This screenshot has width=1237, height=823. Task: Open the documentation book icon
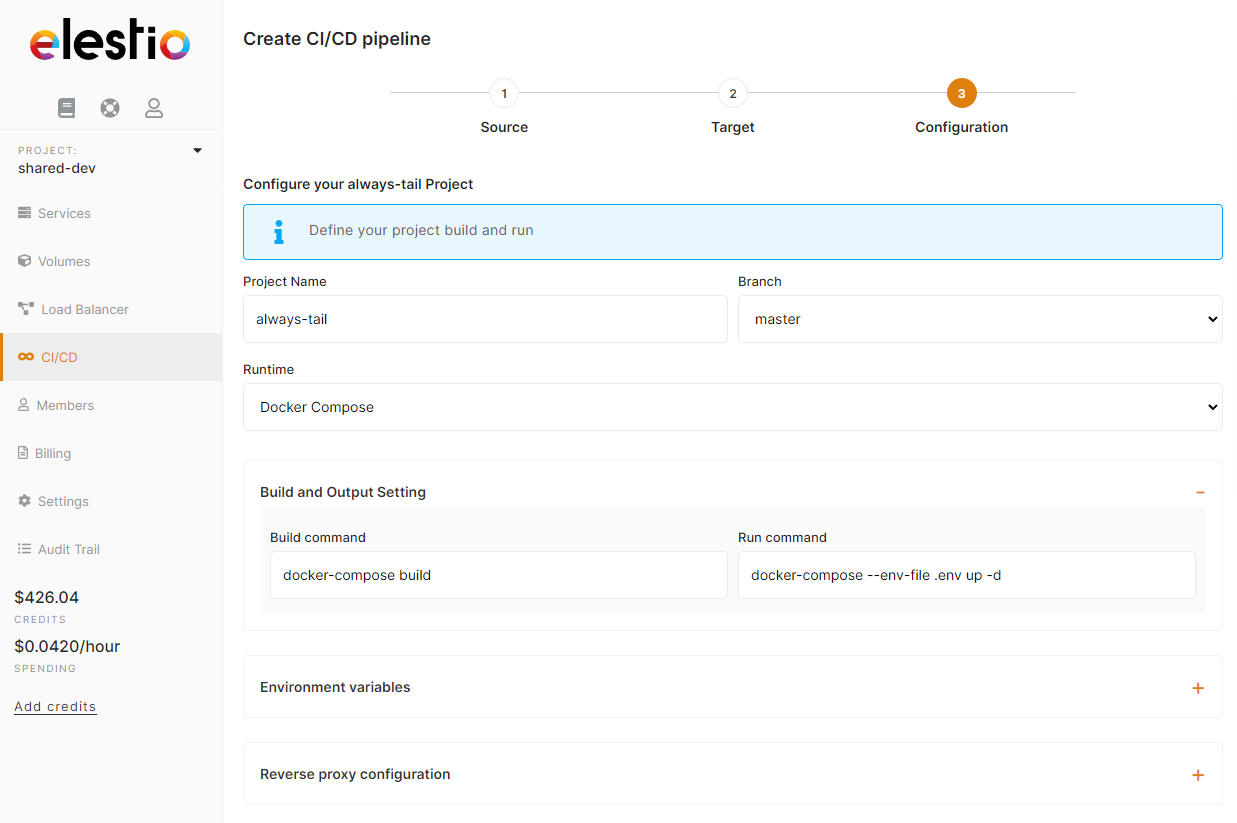click(67, 108)
